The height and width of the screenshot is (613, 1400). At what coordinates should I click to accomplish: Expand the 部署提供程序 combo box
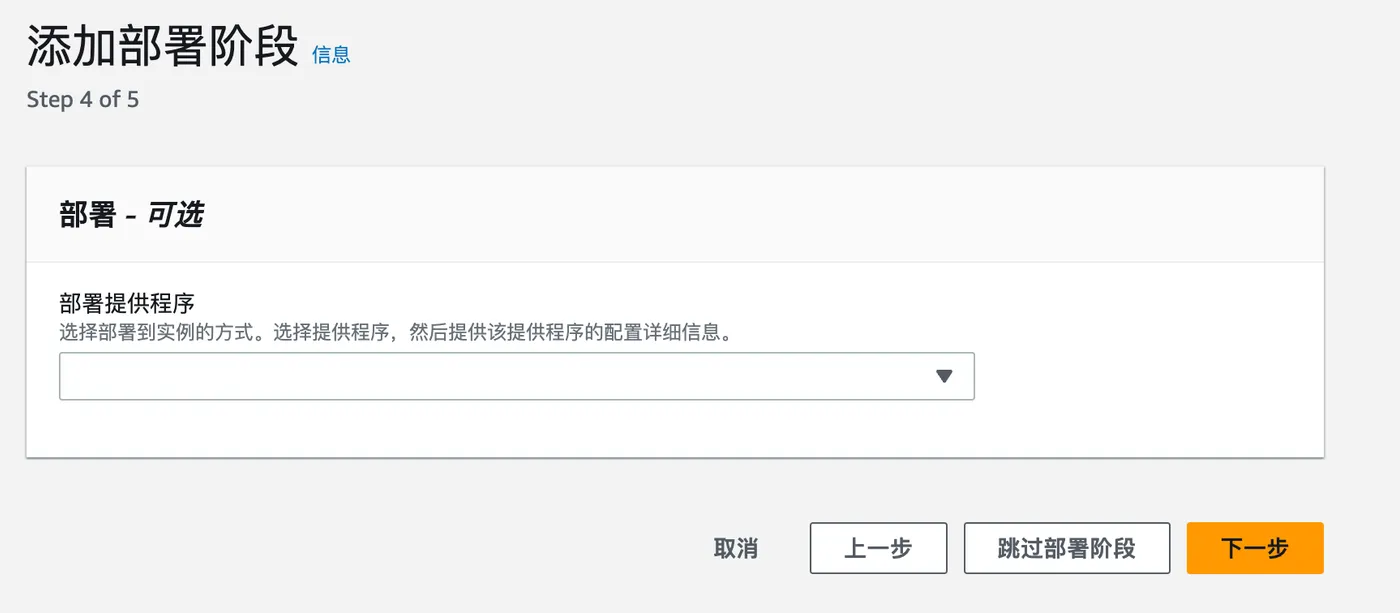pyautogui.click(x=516, y=376)
